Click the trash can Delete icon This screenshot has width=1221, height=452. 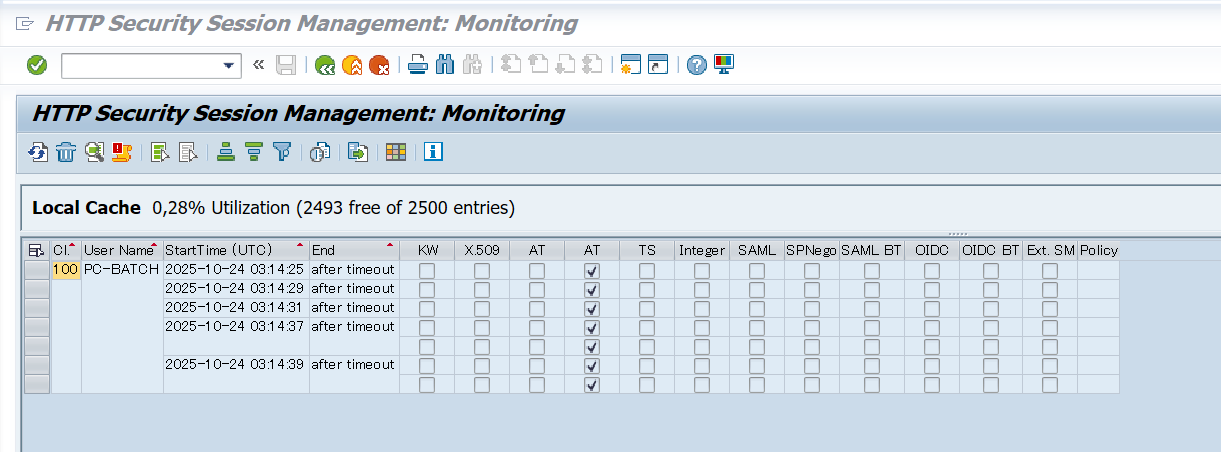66,152
